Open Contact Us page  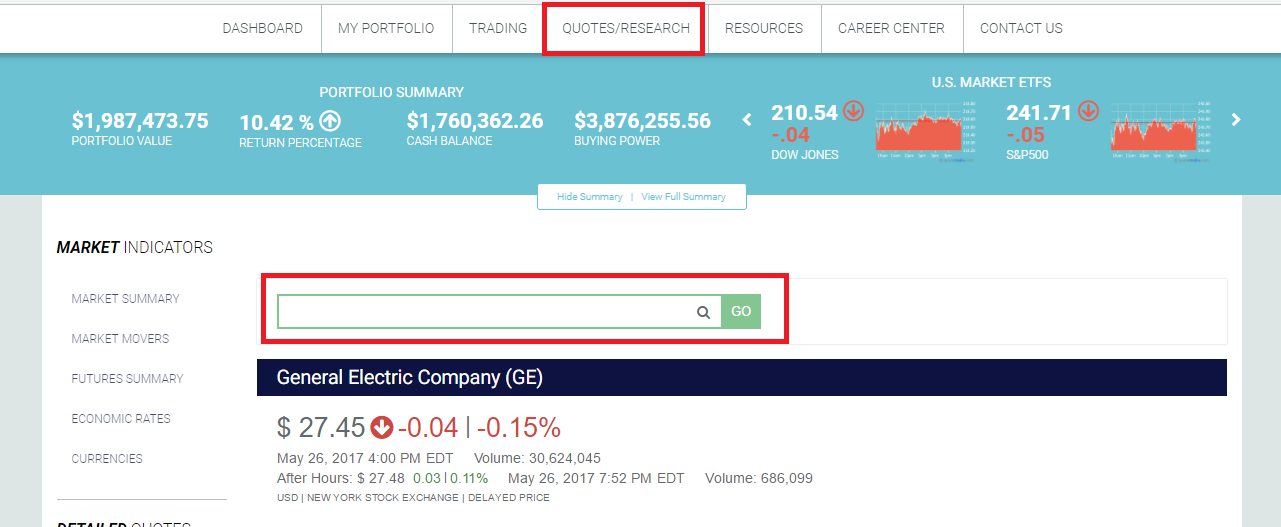click(1021, 28)
